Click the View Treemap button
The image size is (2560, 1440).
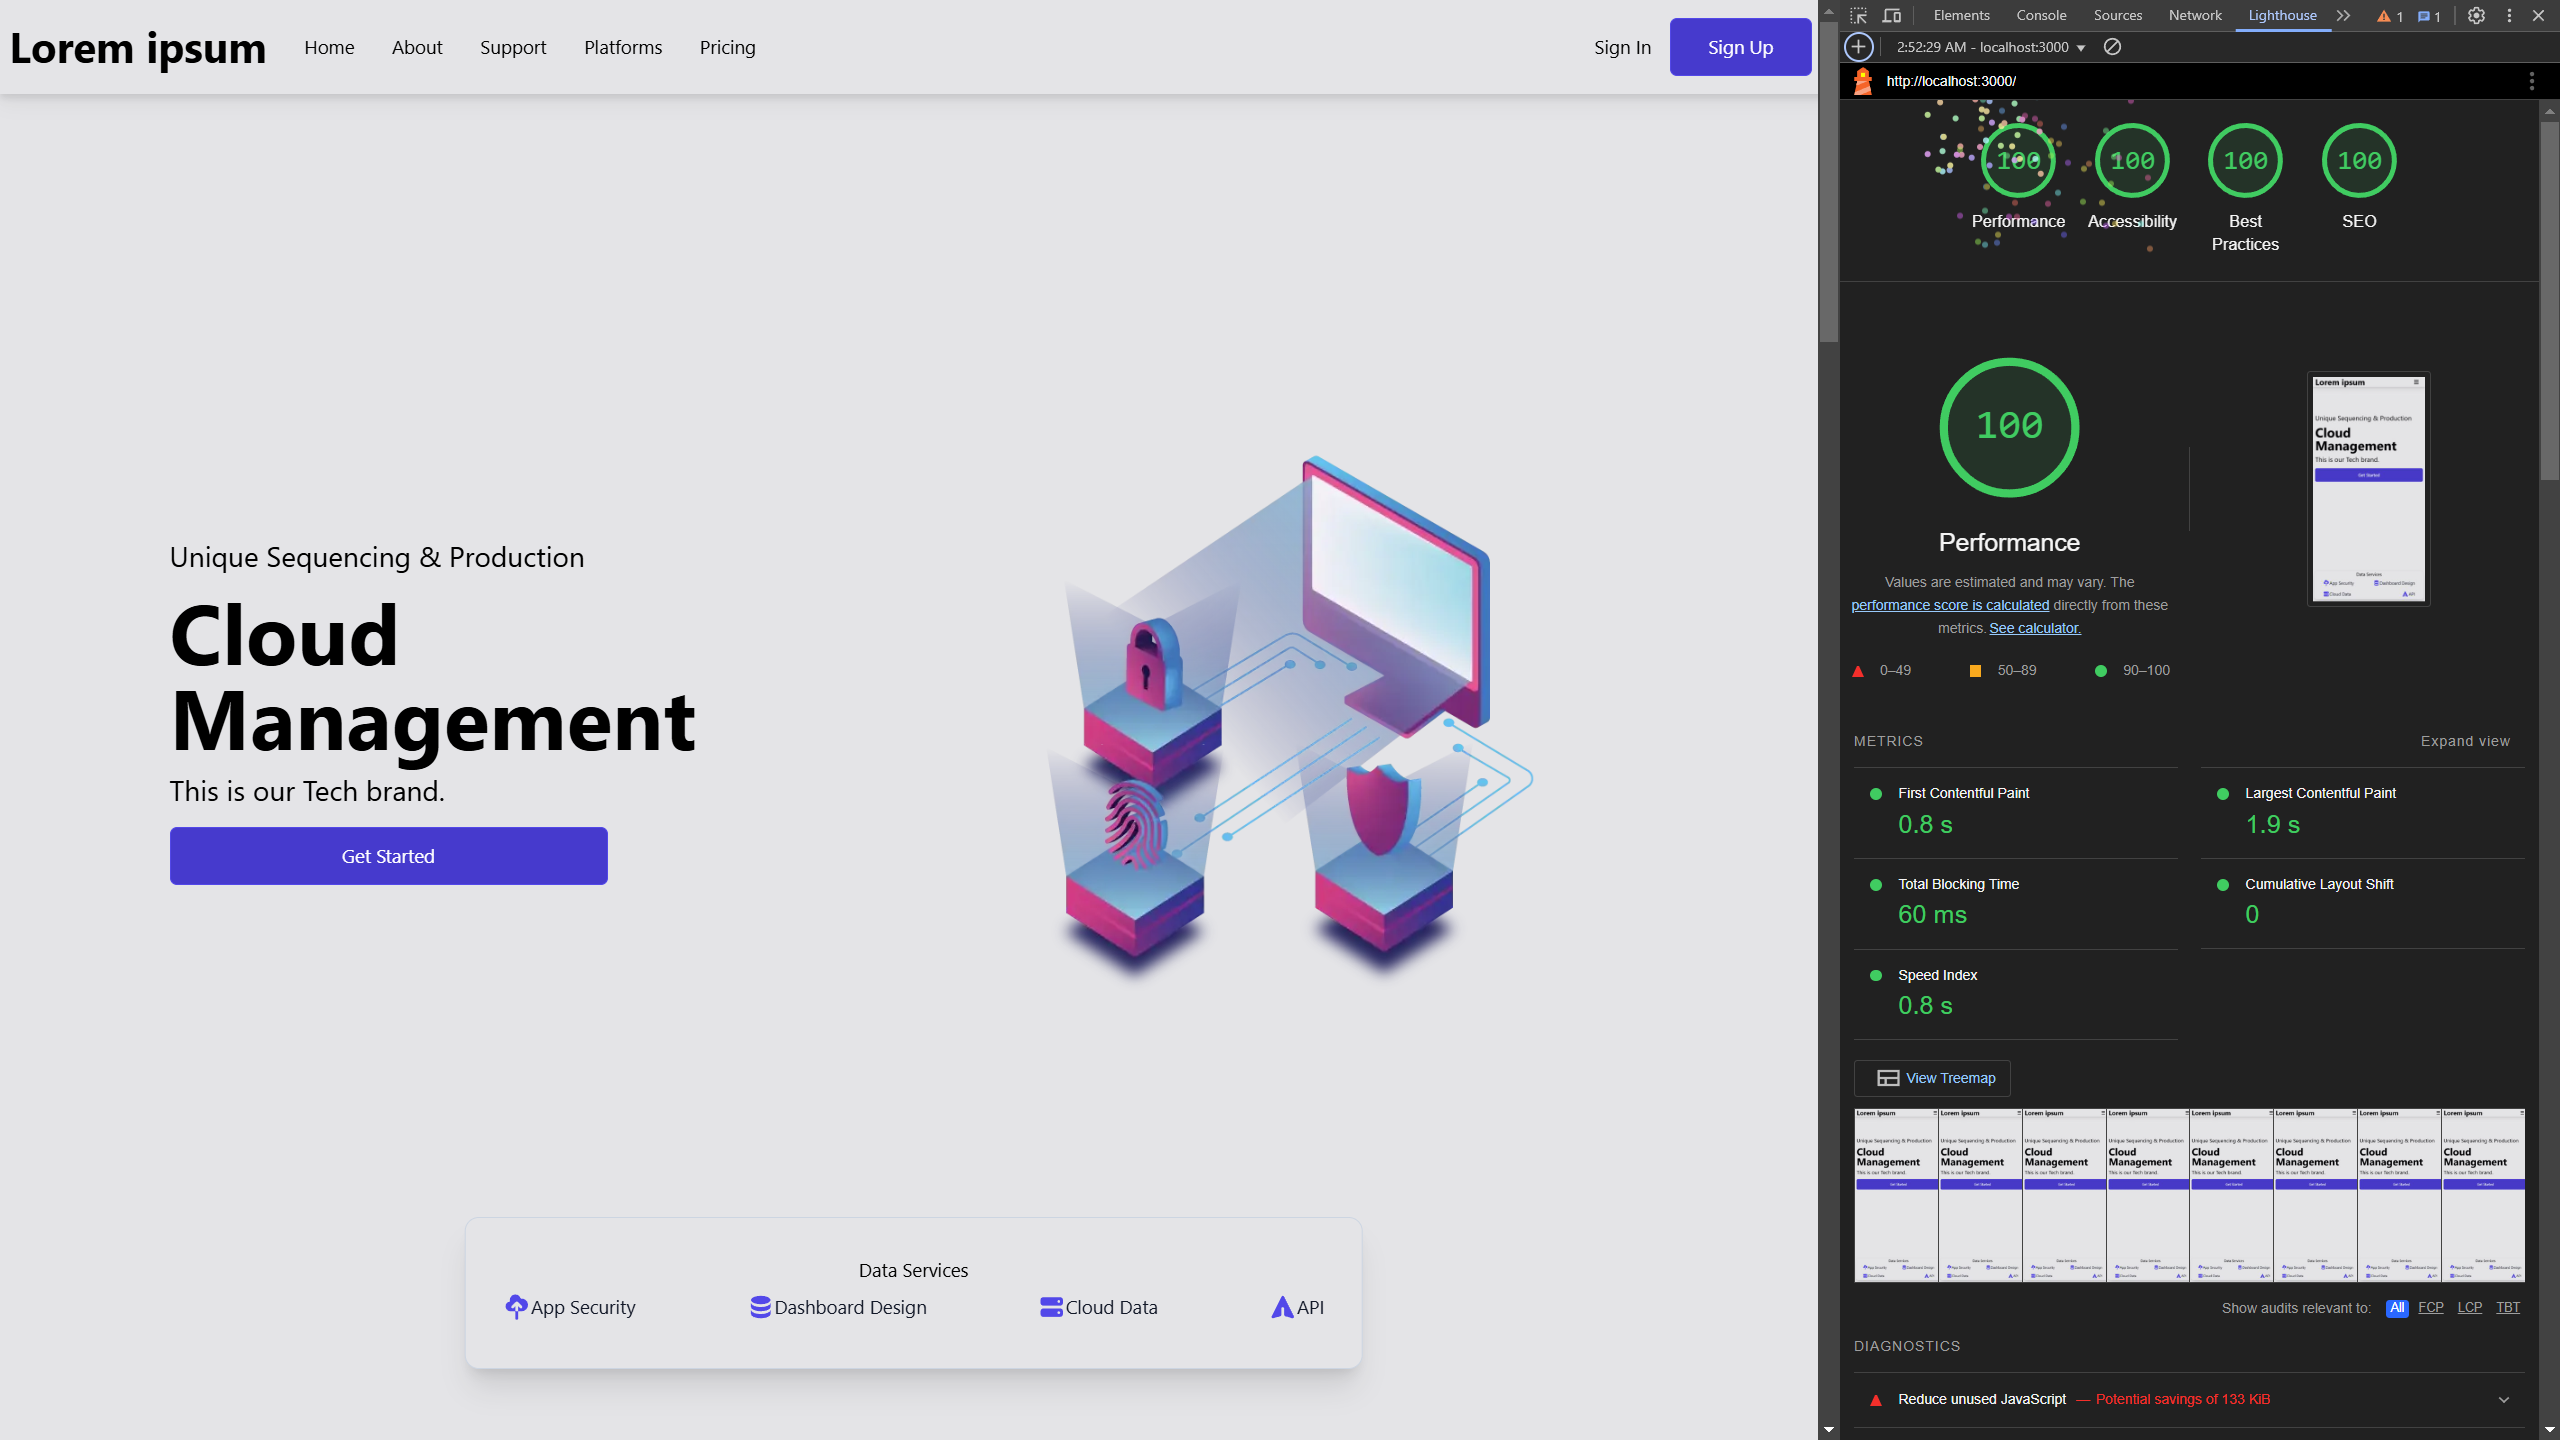pos(1932,1078)
